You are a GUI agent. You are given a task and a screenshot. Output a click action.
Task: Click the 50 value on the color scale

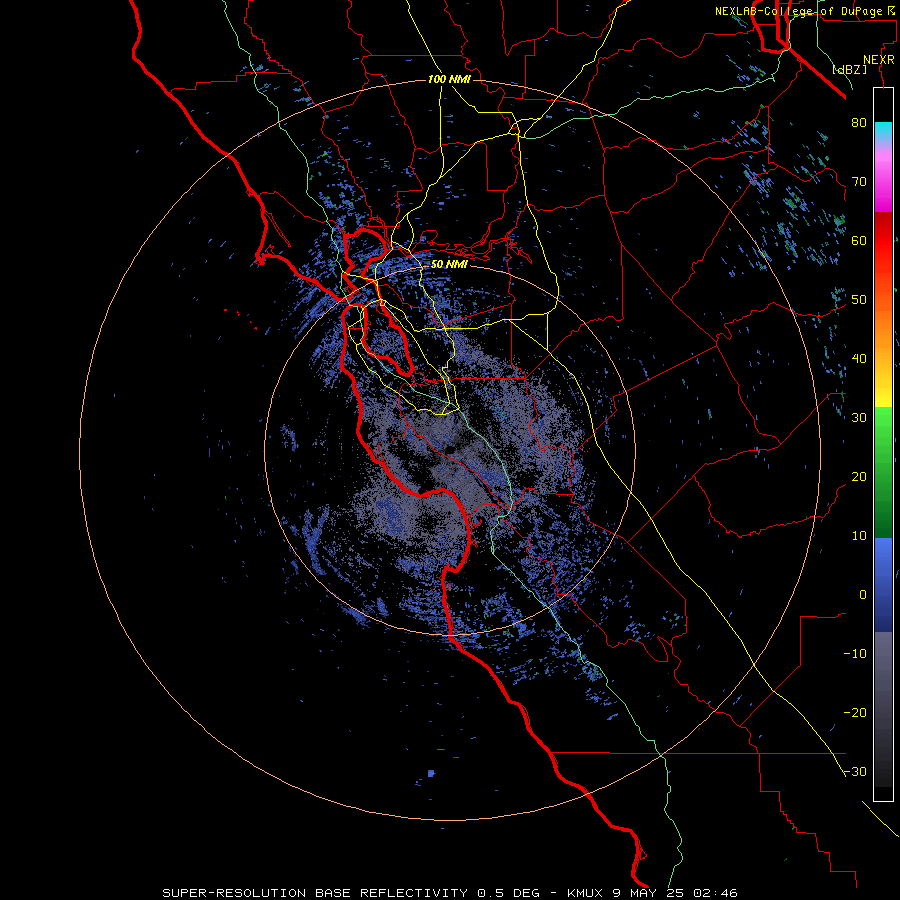point(859,300)
